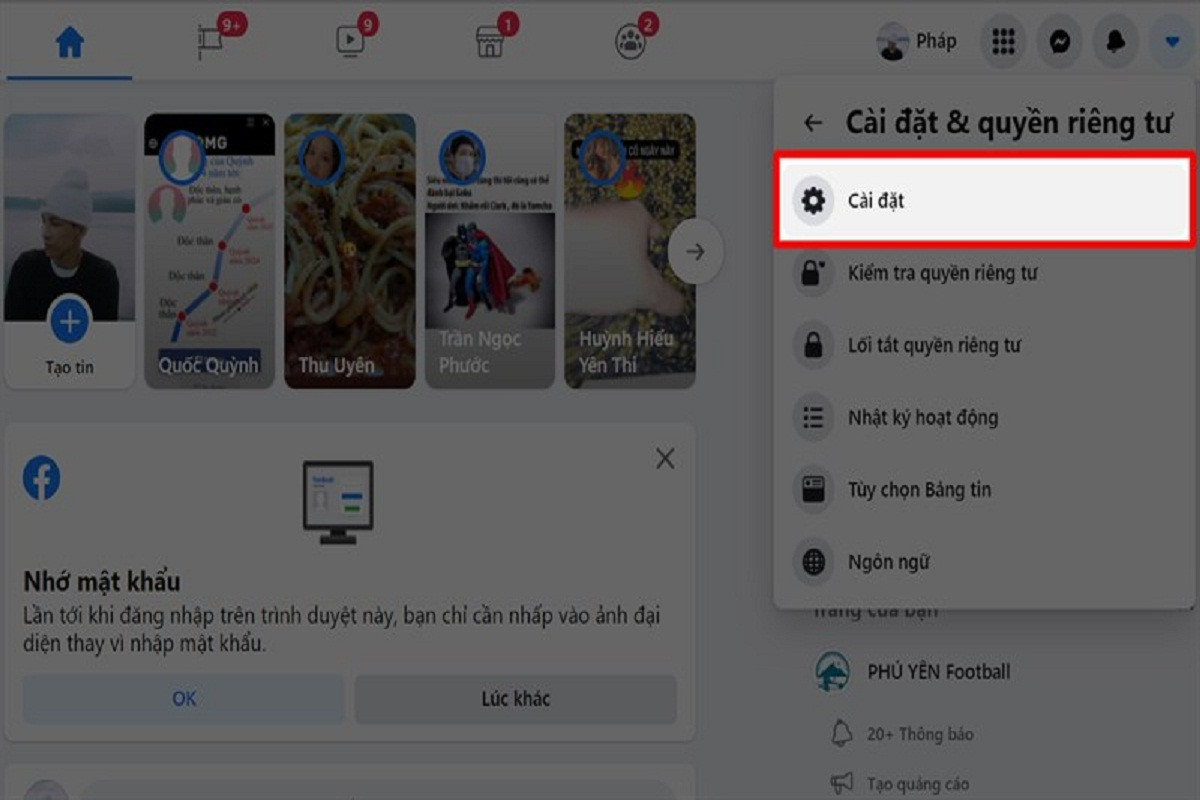Open Nhật ký hoạt động
This screenshot has height=800, width=1200.
[985, 418]
